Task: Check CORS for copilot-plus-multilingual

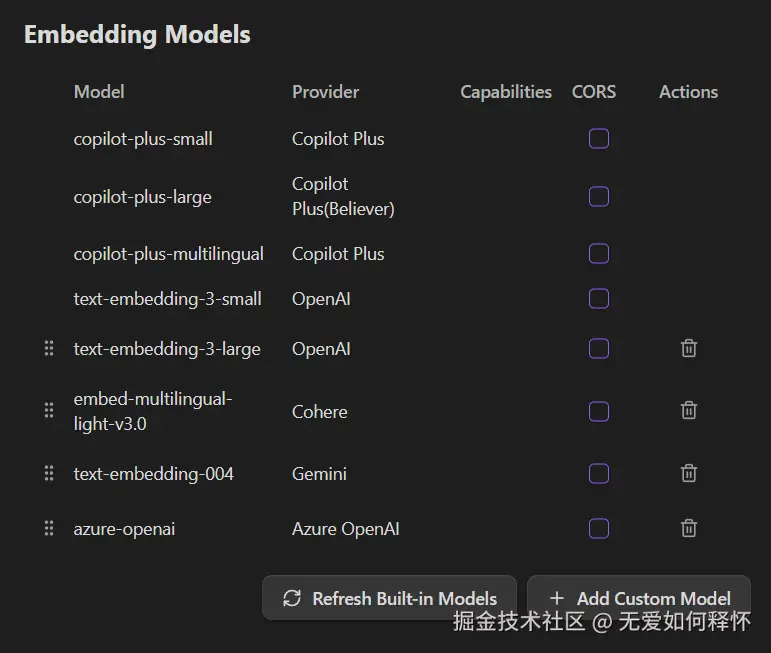Action: 599,253
